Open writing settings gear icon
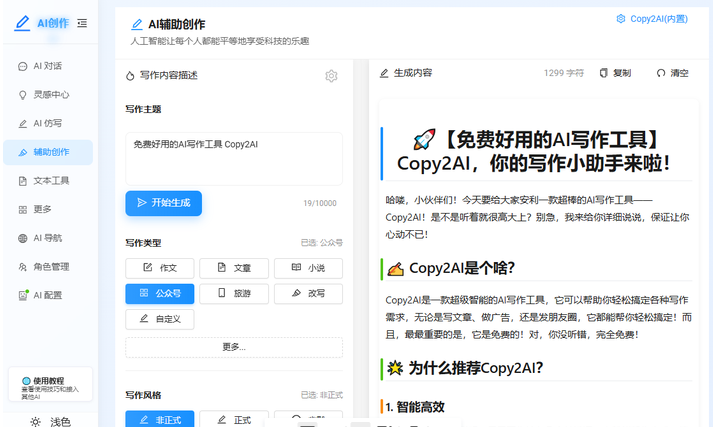The height and width of the screenshot is (427, 713). [331, 76]
